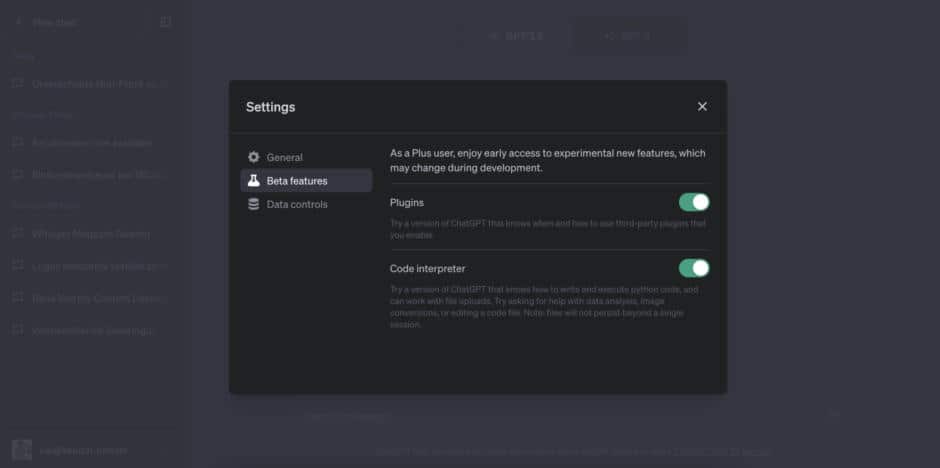Click the Plugins label
The height and width of the screenshot is (468, 940).
coord(406,203)
